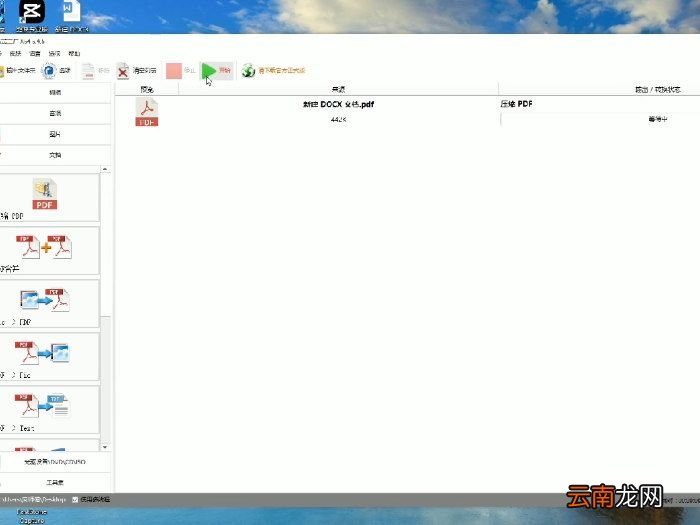This screenshot has width=700, height=525.
Task: Open FastStone Capture desktop shortcut
Action: tap(32, 516)
